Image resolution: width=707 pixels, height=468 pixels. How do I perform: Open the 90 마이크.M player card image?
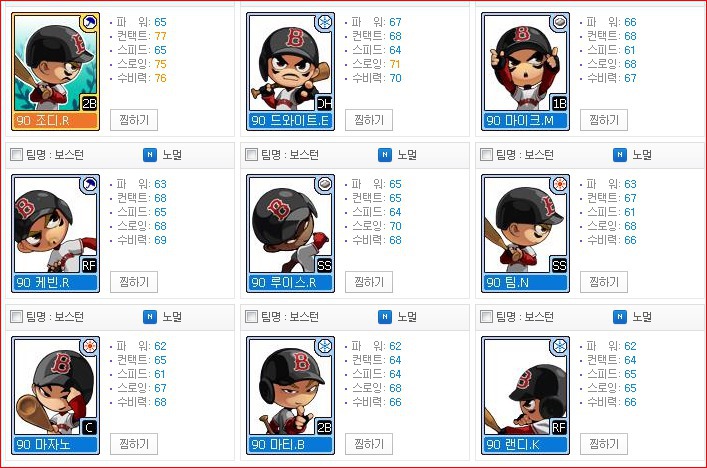point(525,72)
